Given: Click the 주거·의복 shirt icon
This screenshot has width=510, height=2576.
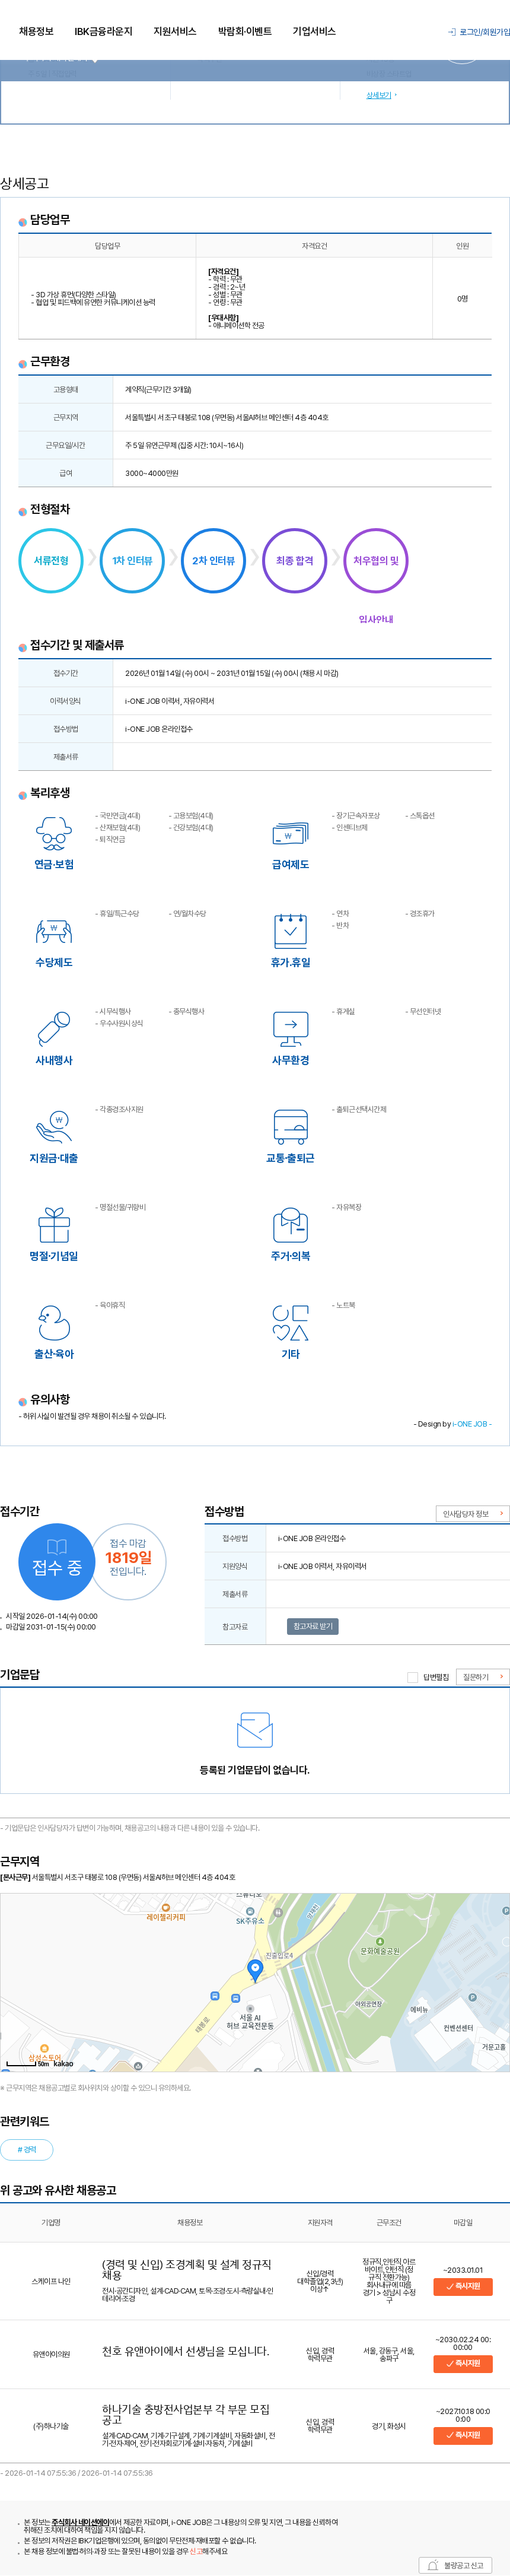Looking at the screenshot, I should (290, 1225).
